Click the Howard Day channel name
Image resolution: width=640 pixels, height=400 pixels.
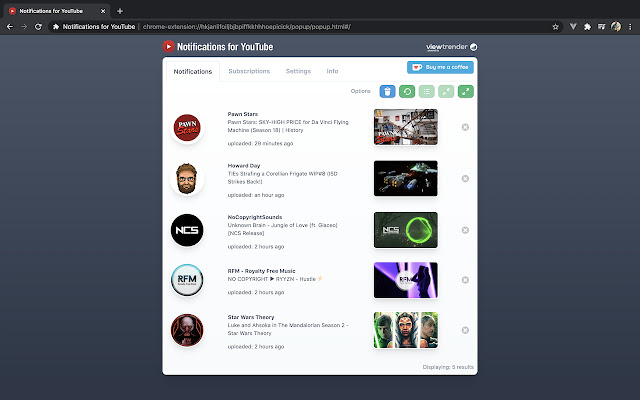point(244,166)
